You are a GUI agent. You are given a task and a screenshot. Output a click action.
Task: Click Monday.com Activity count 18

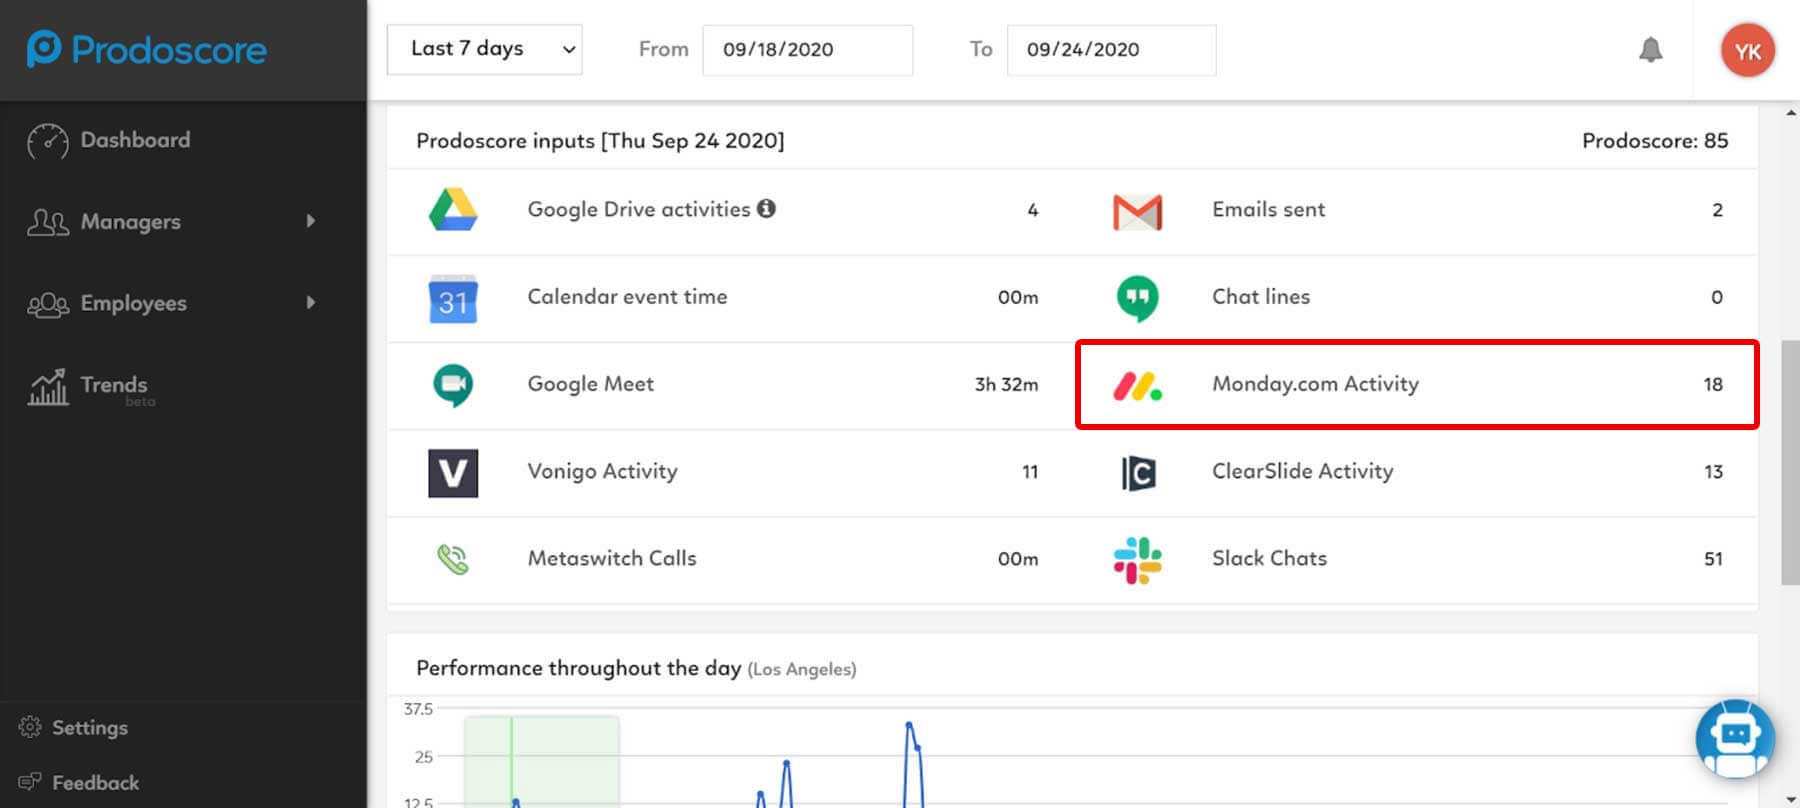pos(1713,384)
